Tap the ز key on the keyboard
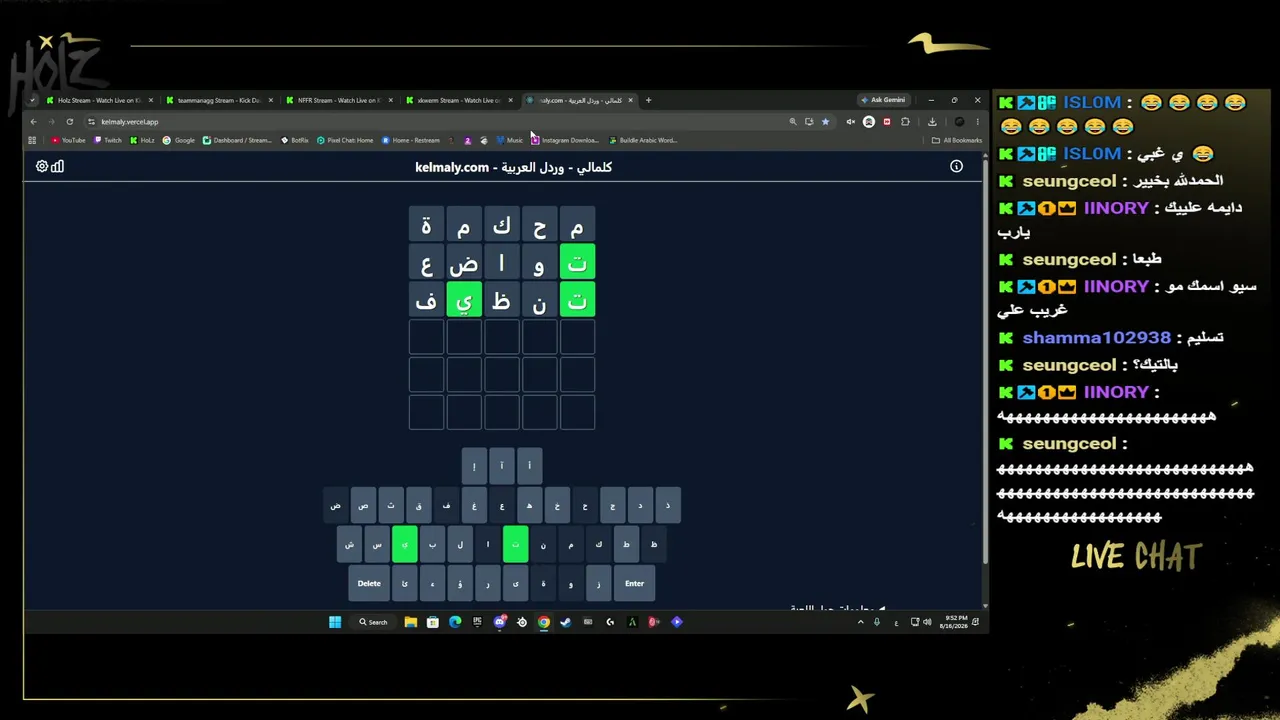 (x=598, y=584)
